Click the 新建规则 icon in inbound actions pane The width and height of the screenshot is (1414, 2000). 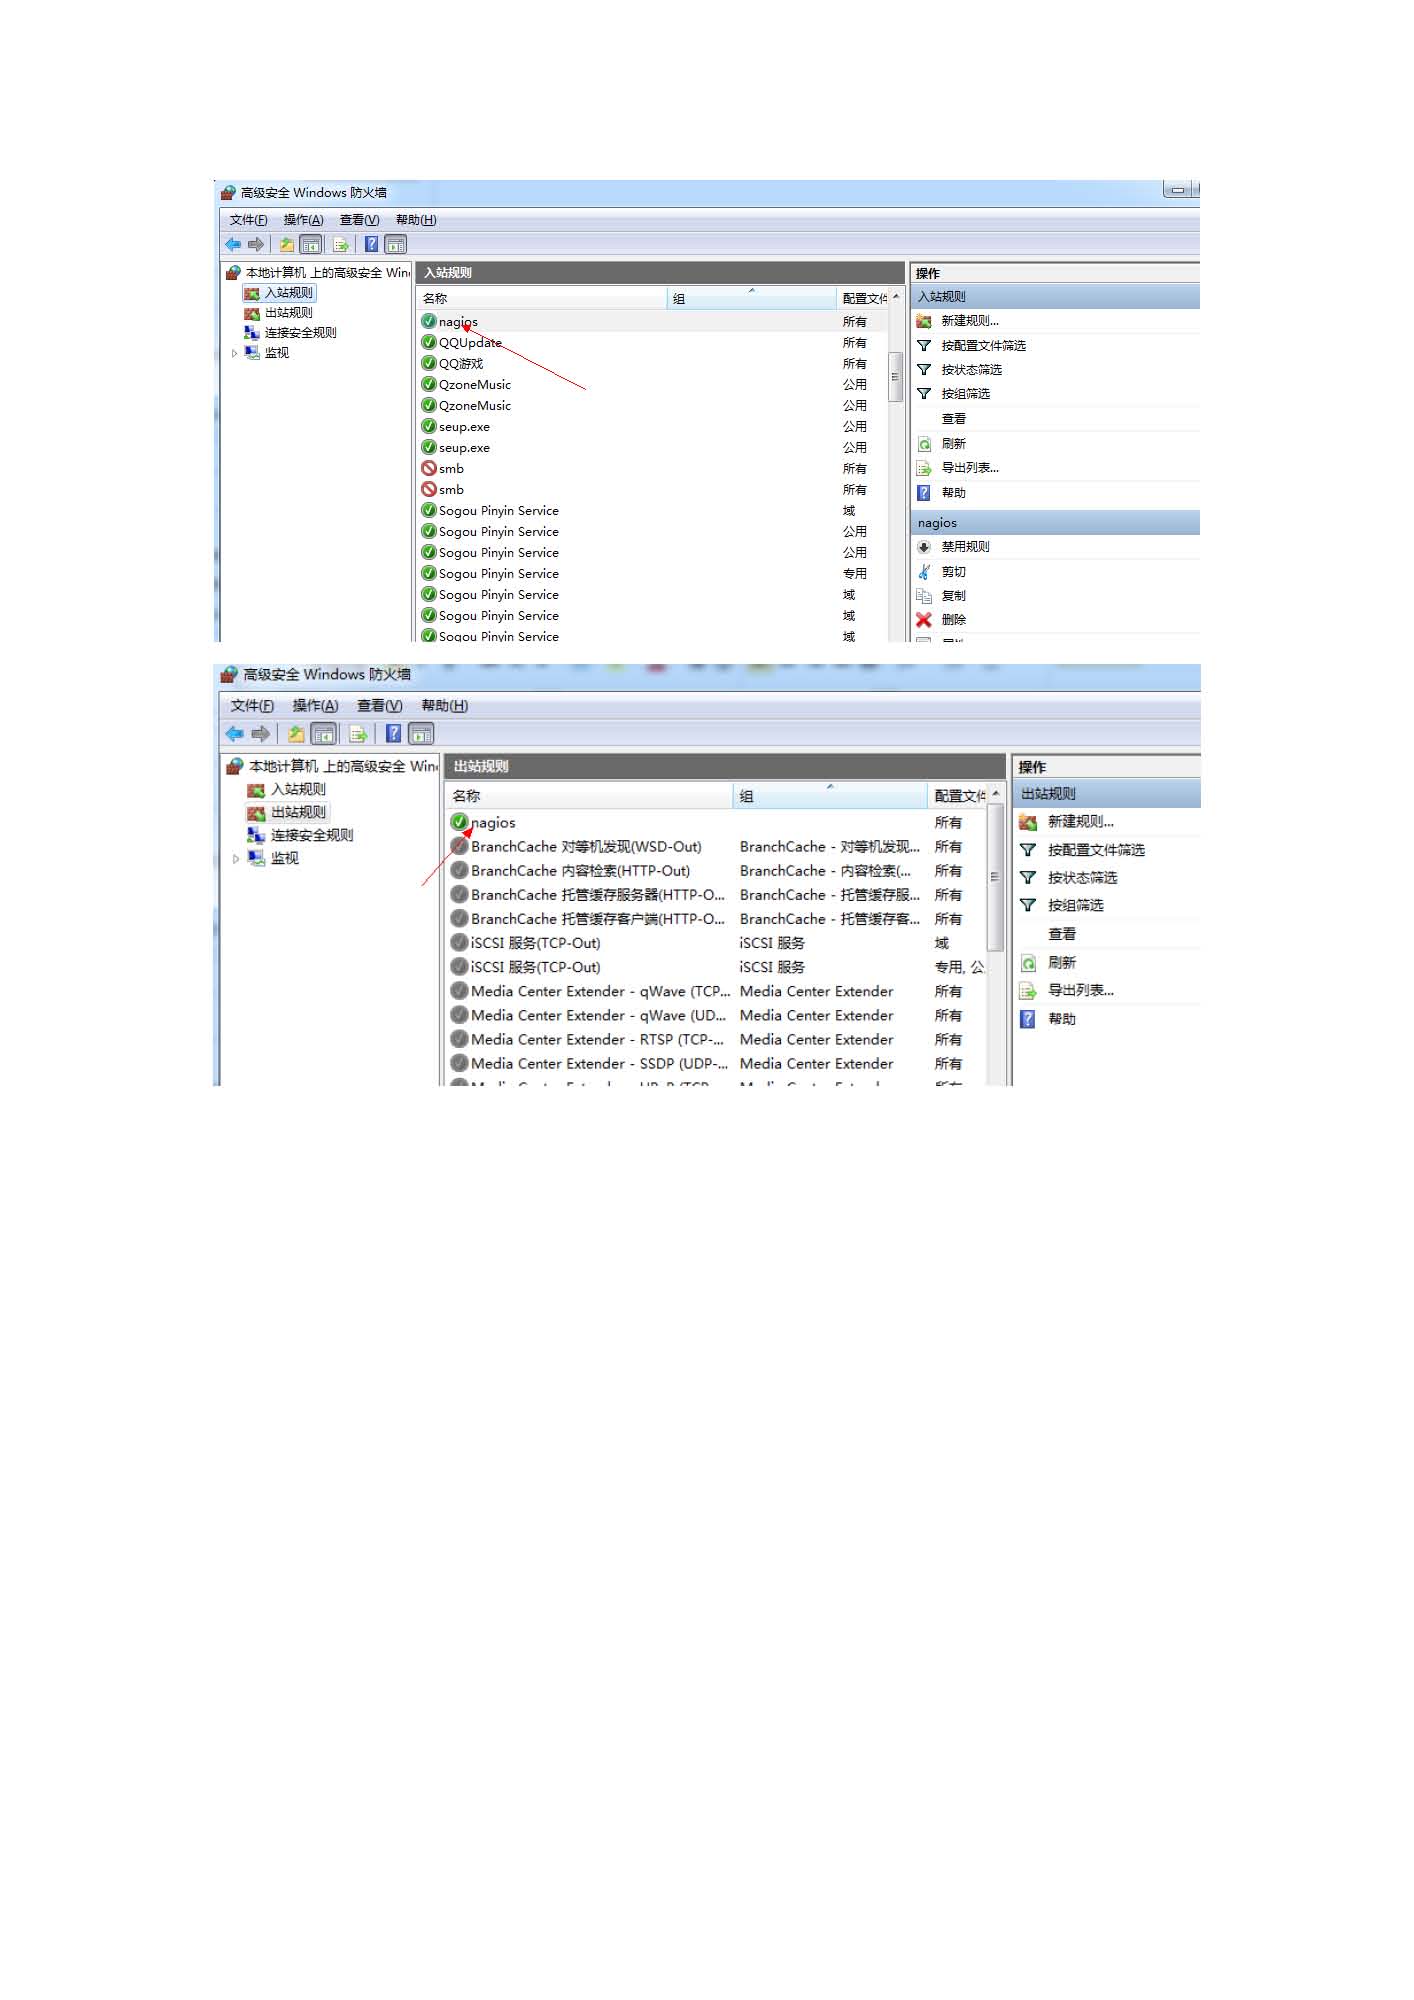924,321
